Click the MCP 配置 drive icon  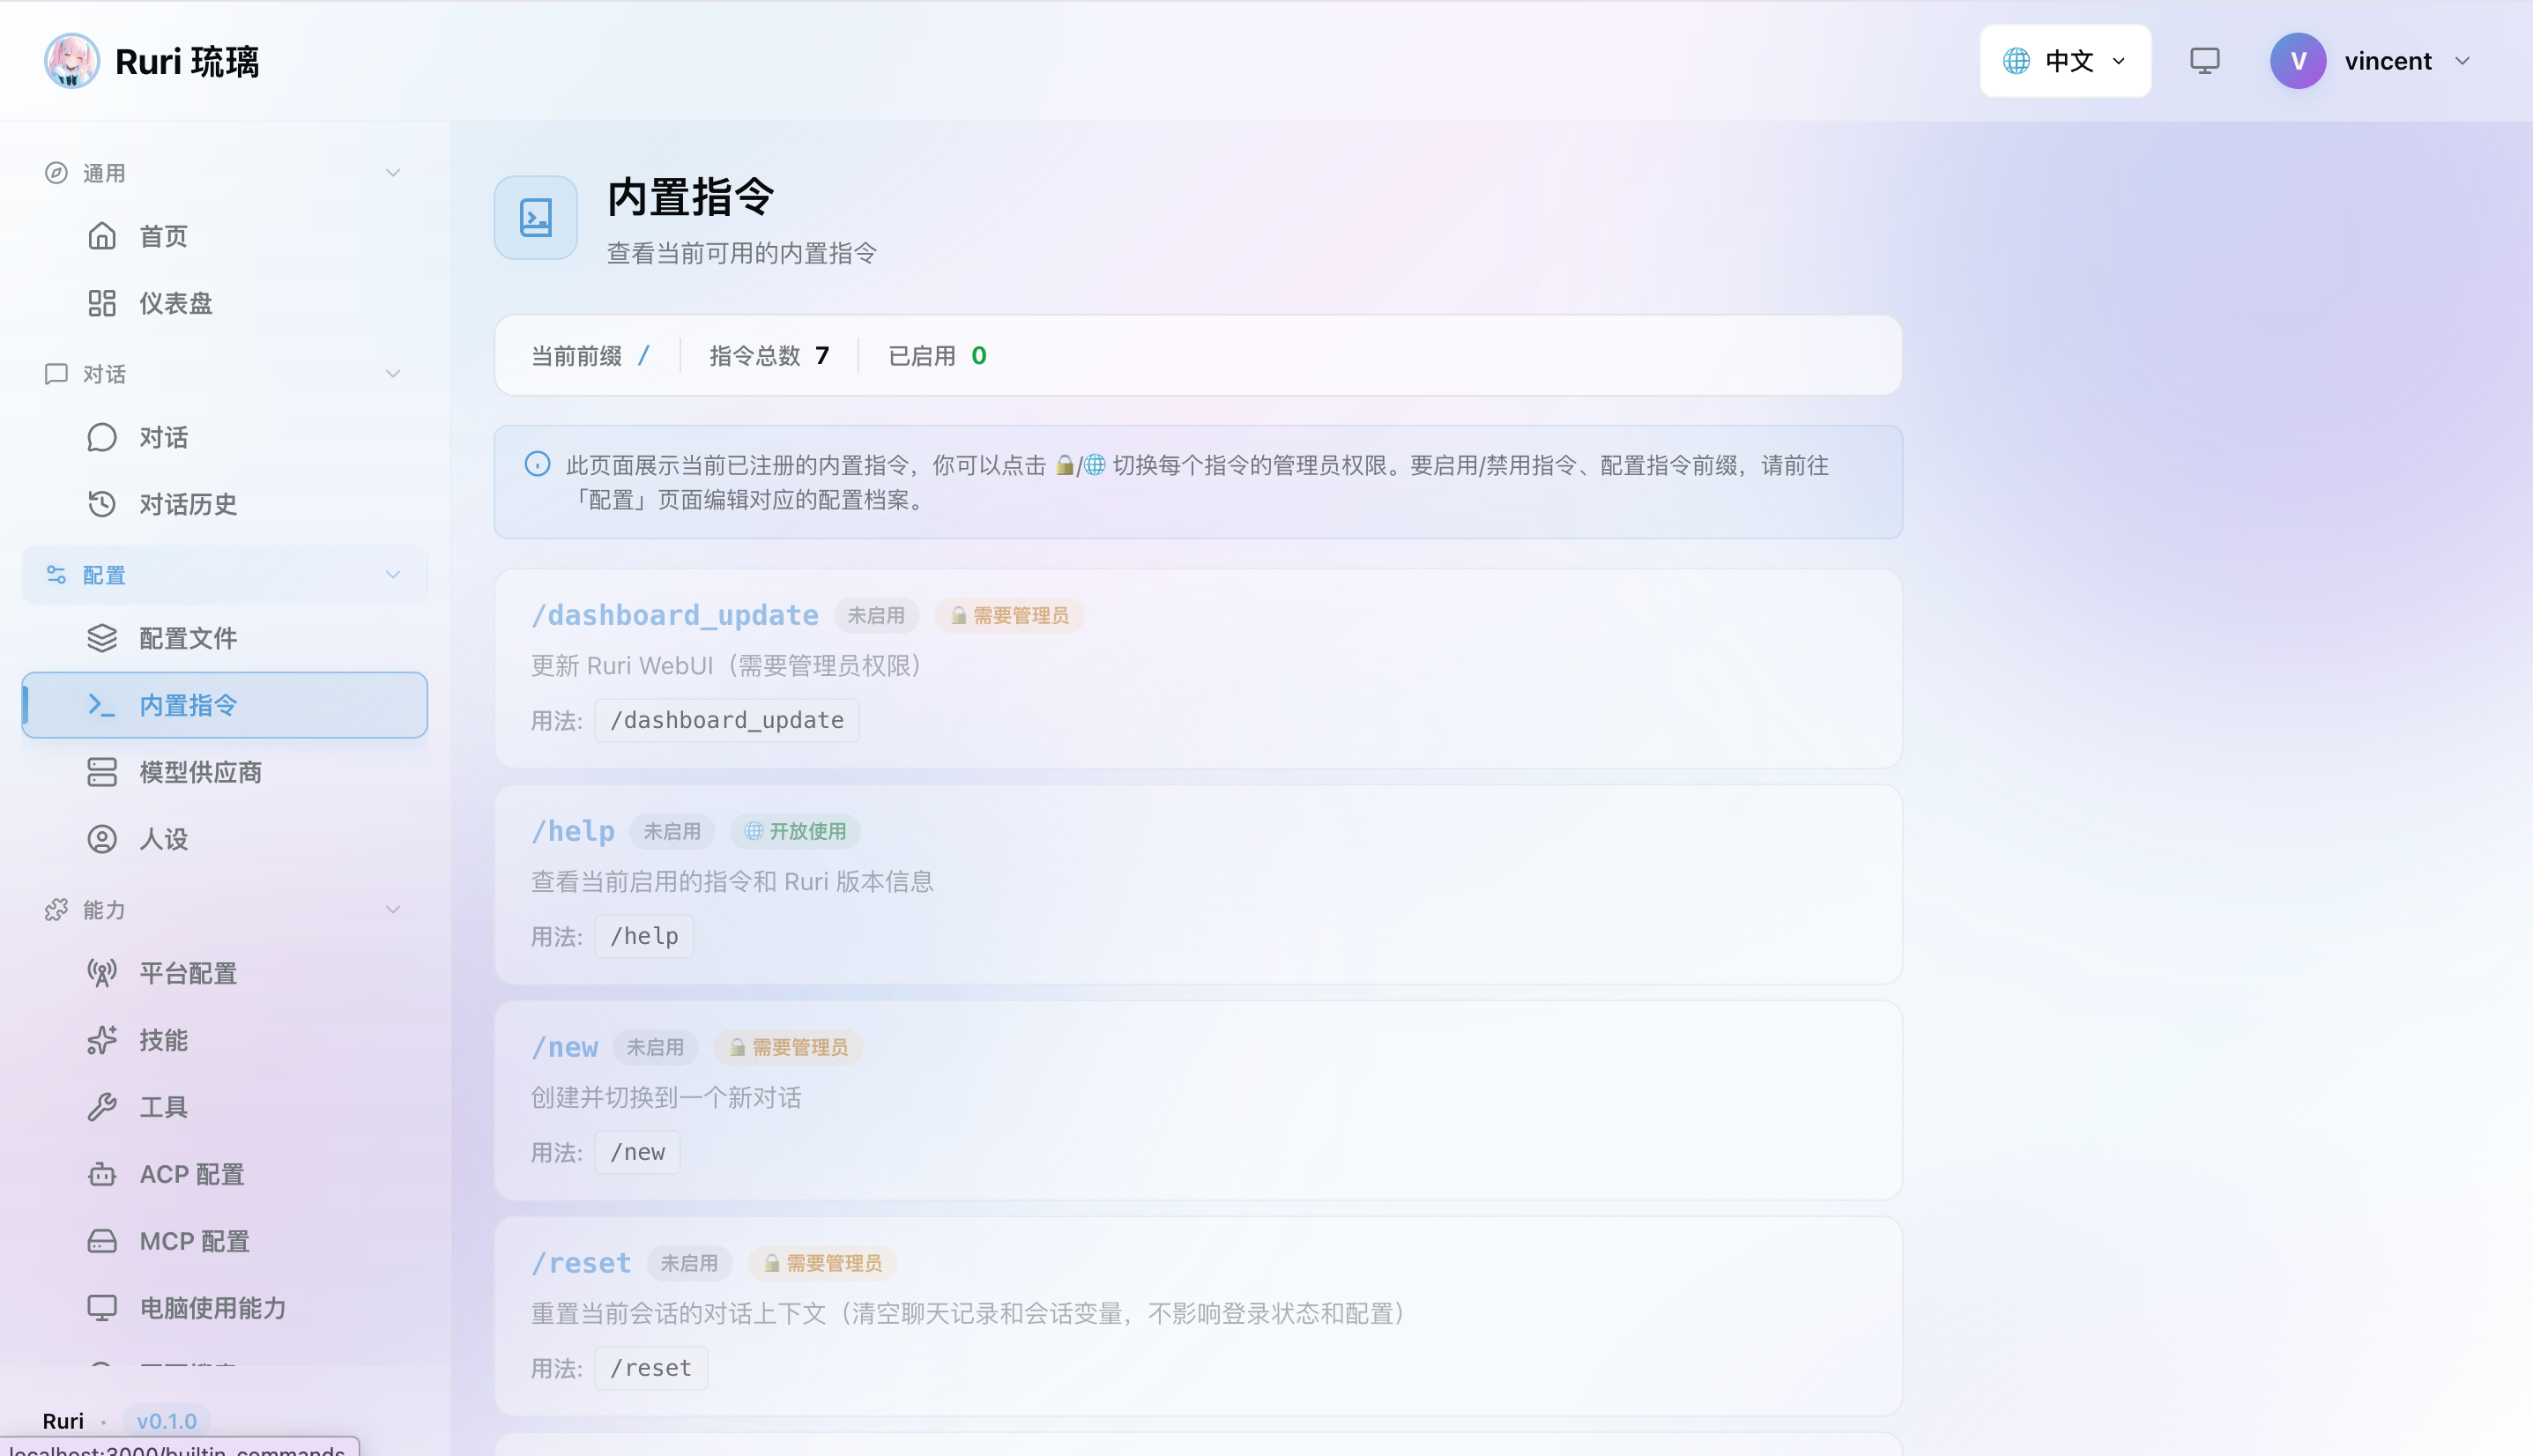click(x=102, y=1241)
